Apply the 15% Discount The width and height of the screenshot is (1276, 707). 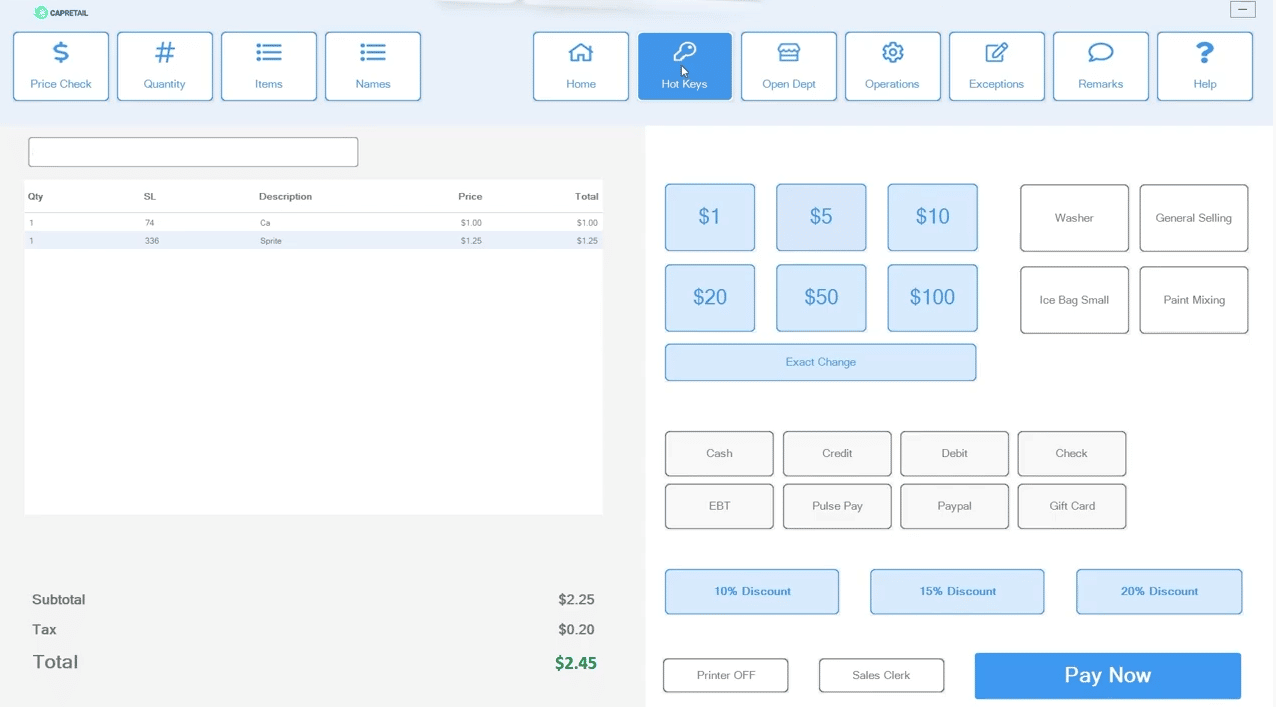click(x=957, y=592)
